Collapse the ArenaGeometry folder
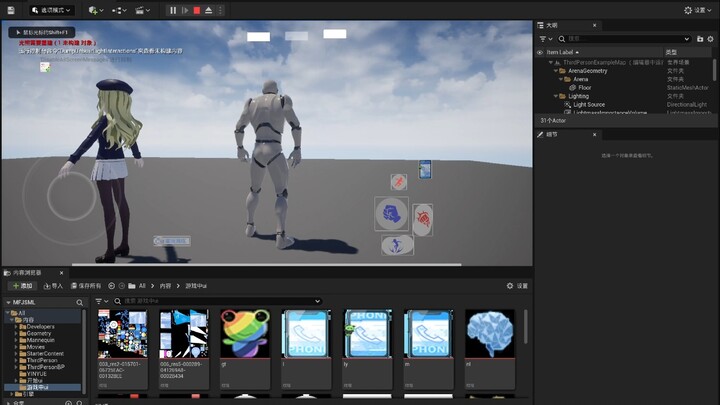 [x=553, y=71]
